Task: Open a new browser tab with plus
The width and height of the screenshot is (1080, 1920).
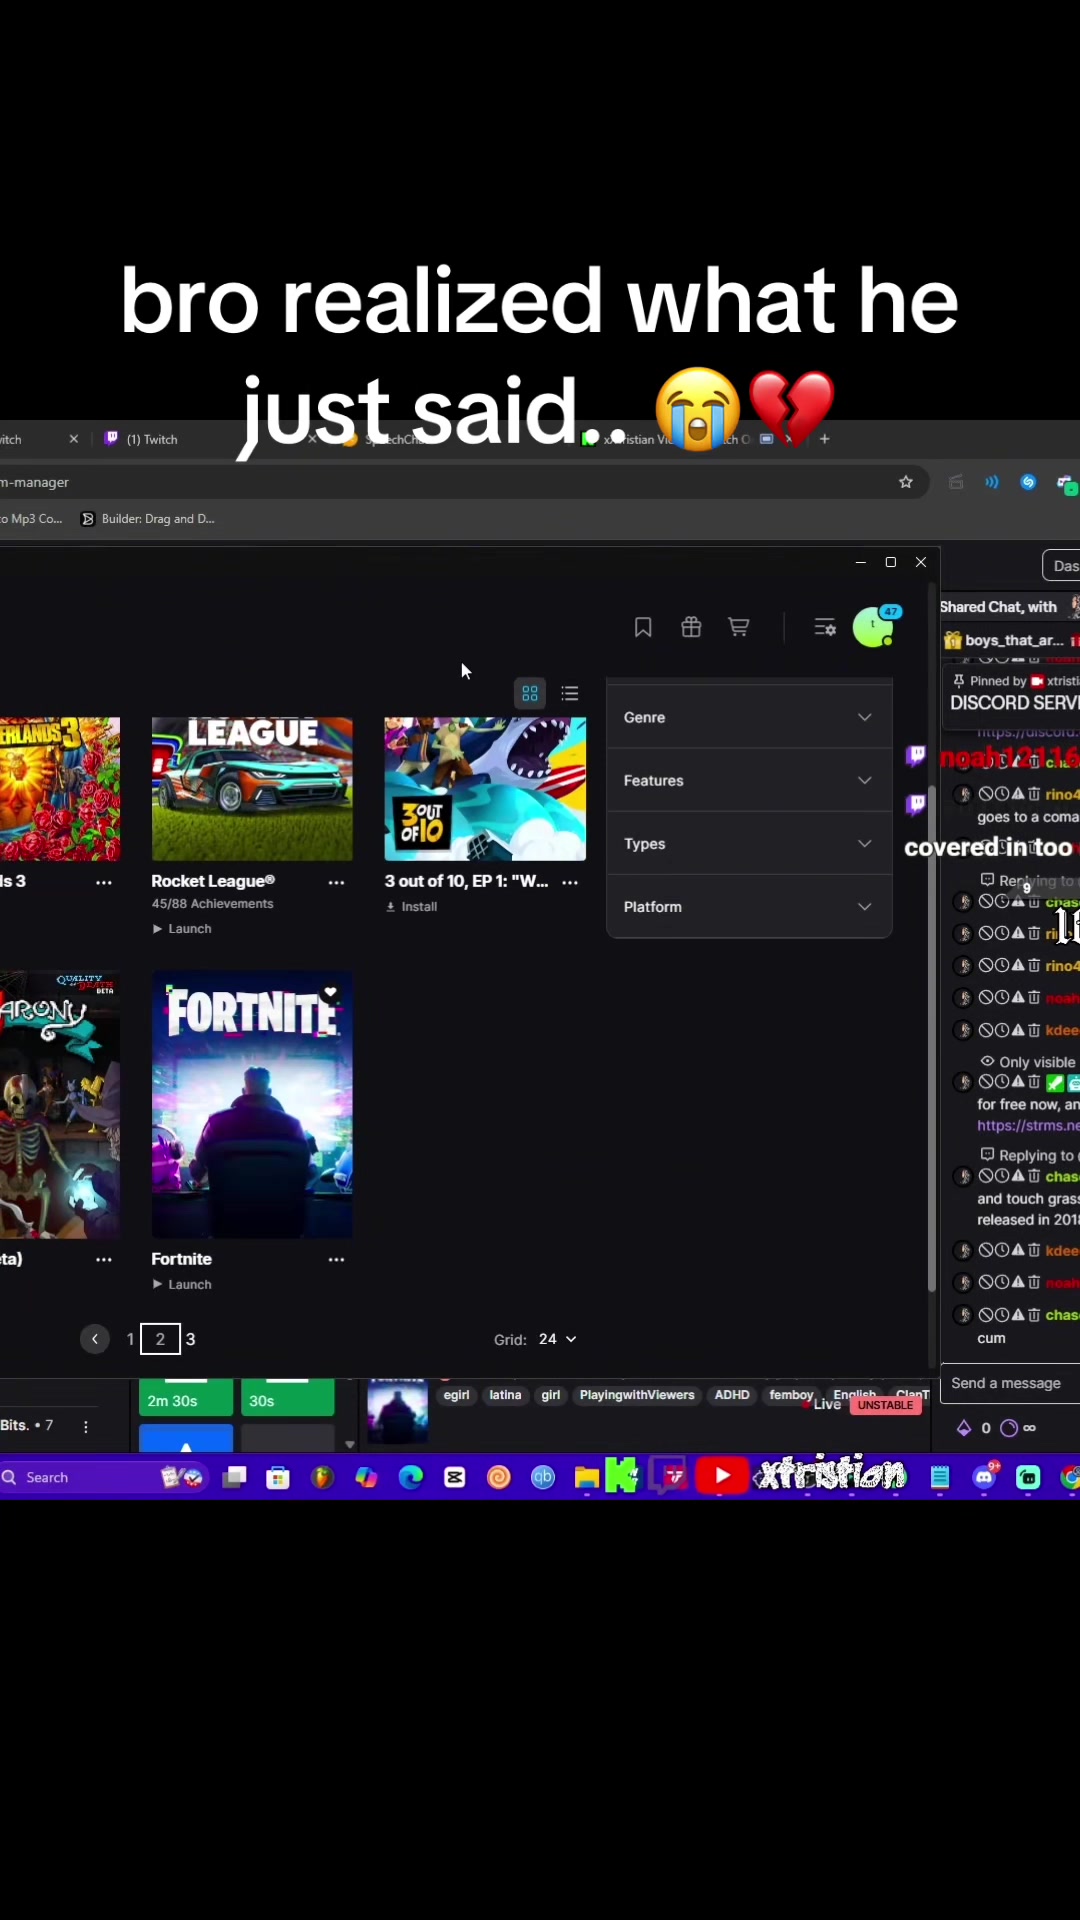Action: pyautogui.click(x=824, y=439)
